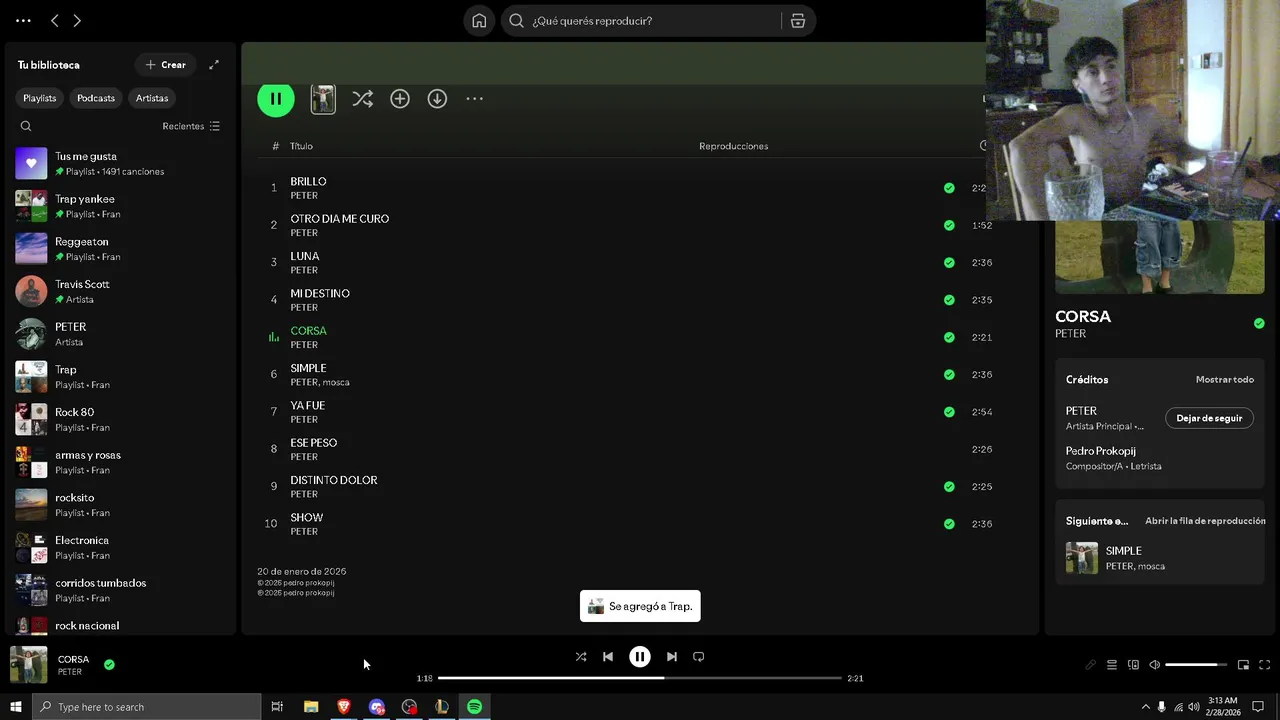The image size is (1280, 720).
Task: Go to Spotify home via house icon
Action: [x=479, y=21]
